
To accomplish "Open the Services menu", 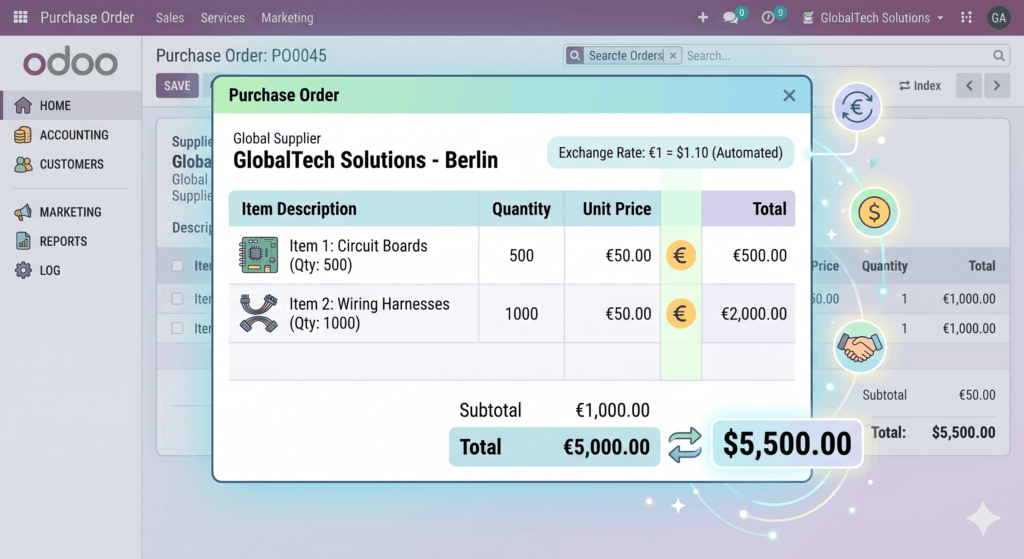I will click(x=223, y=18).
